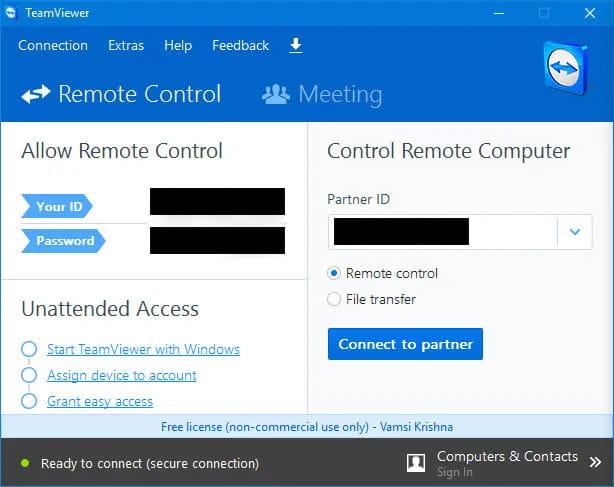Click the Connect to partner button
This screenshot has height=487, width=614.
[x=405, y=344]
